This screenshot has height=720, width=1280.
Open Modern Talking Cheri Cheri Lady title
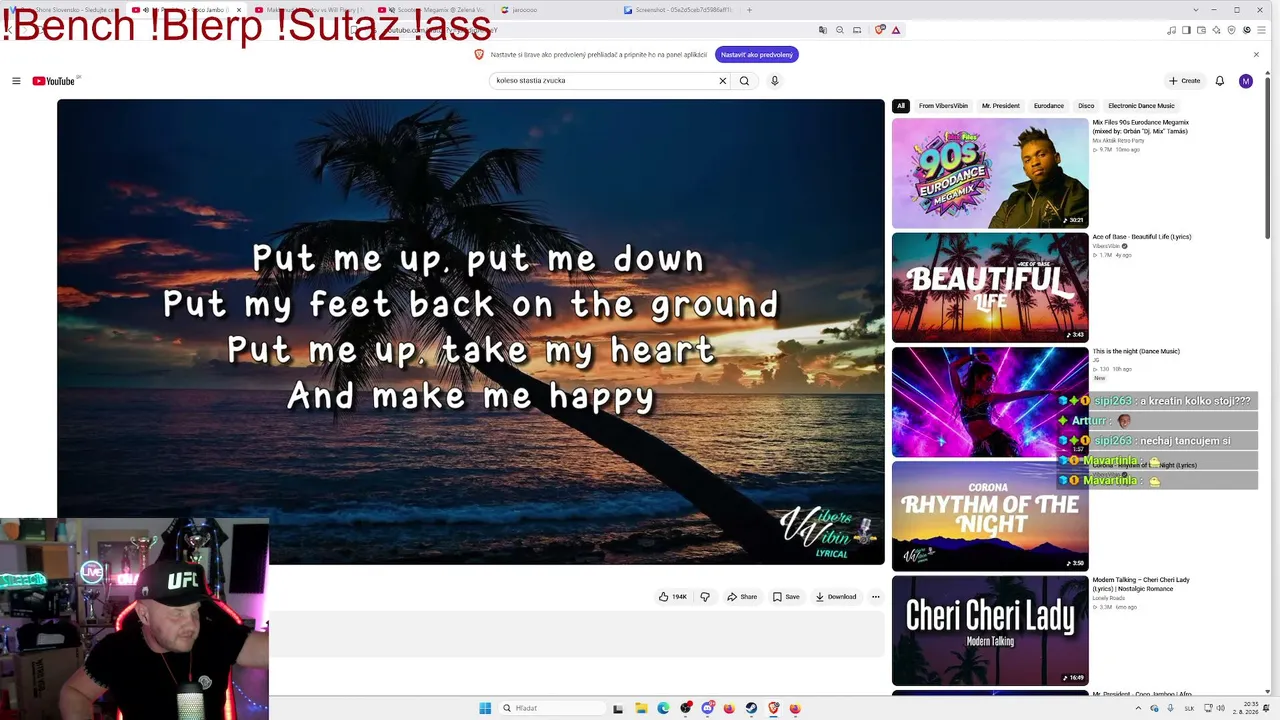[x=1141, y=584]
